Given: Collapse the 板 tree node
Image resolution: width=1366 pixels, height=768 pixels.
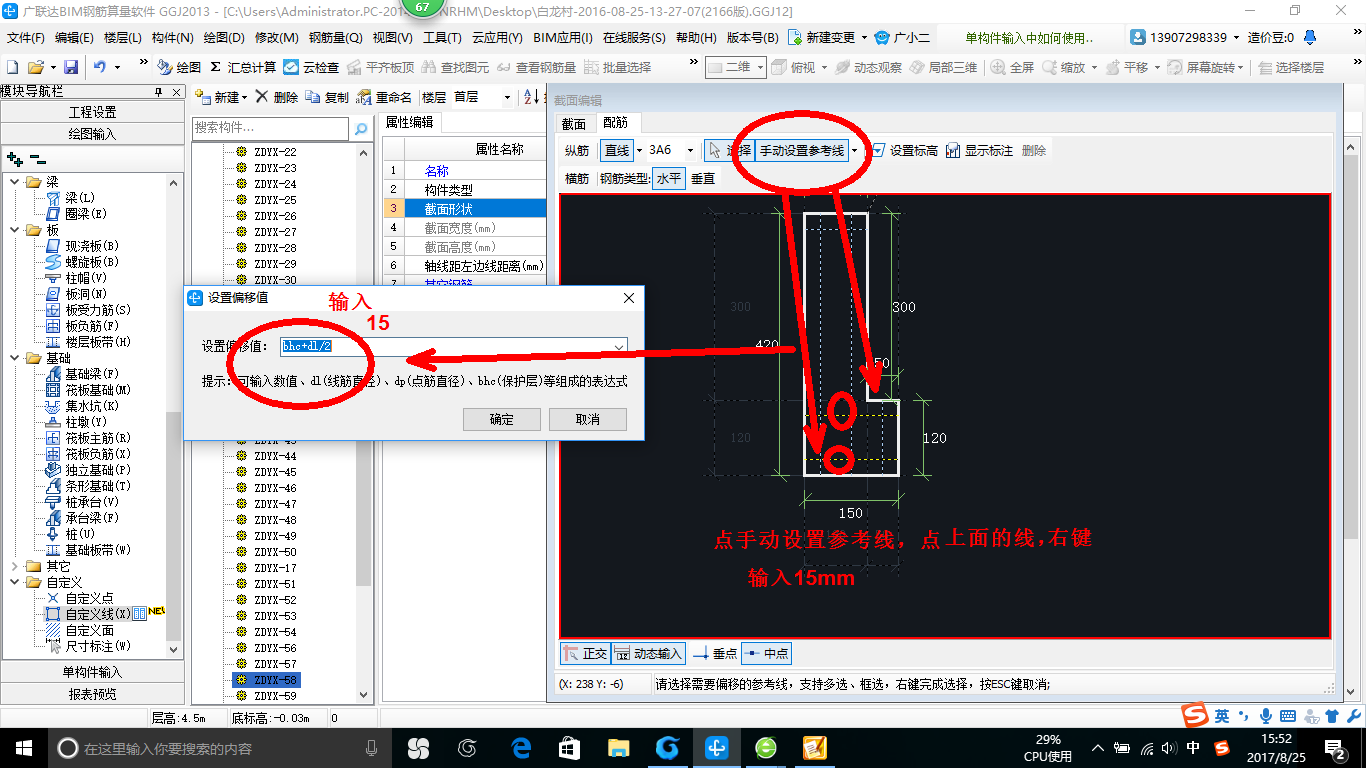Looking at the screenshot, I should click(15, 230).
